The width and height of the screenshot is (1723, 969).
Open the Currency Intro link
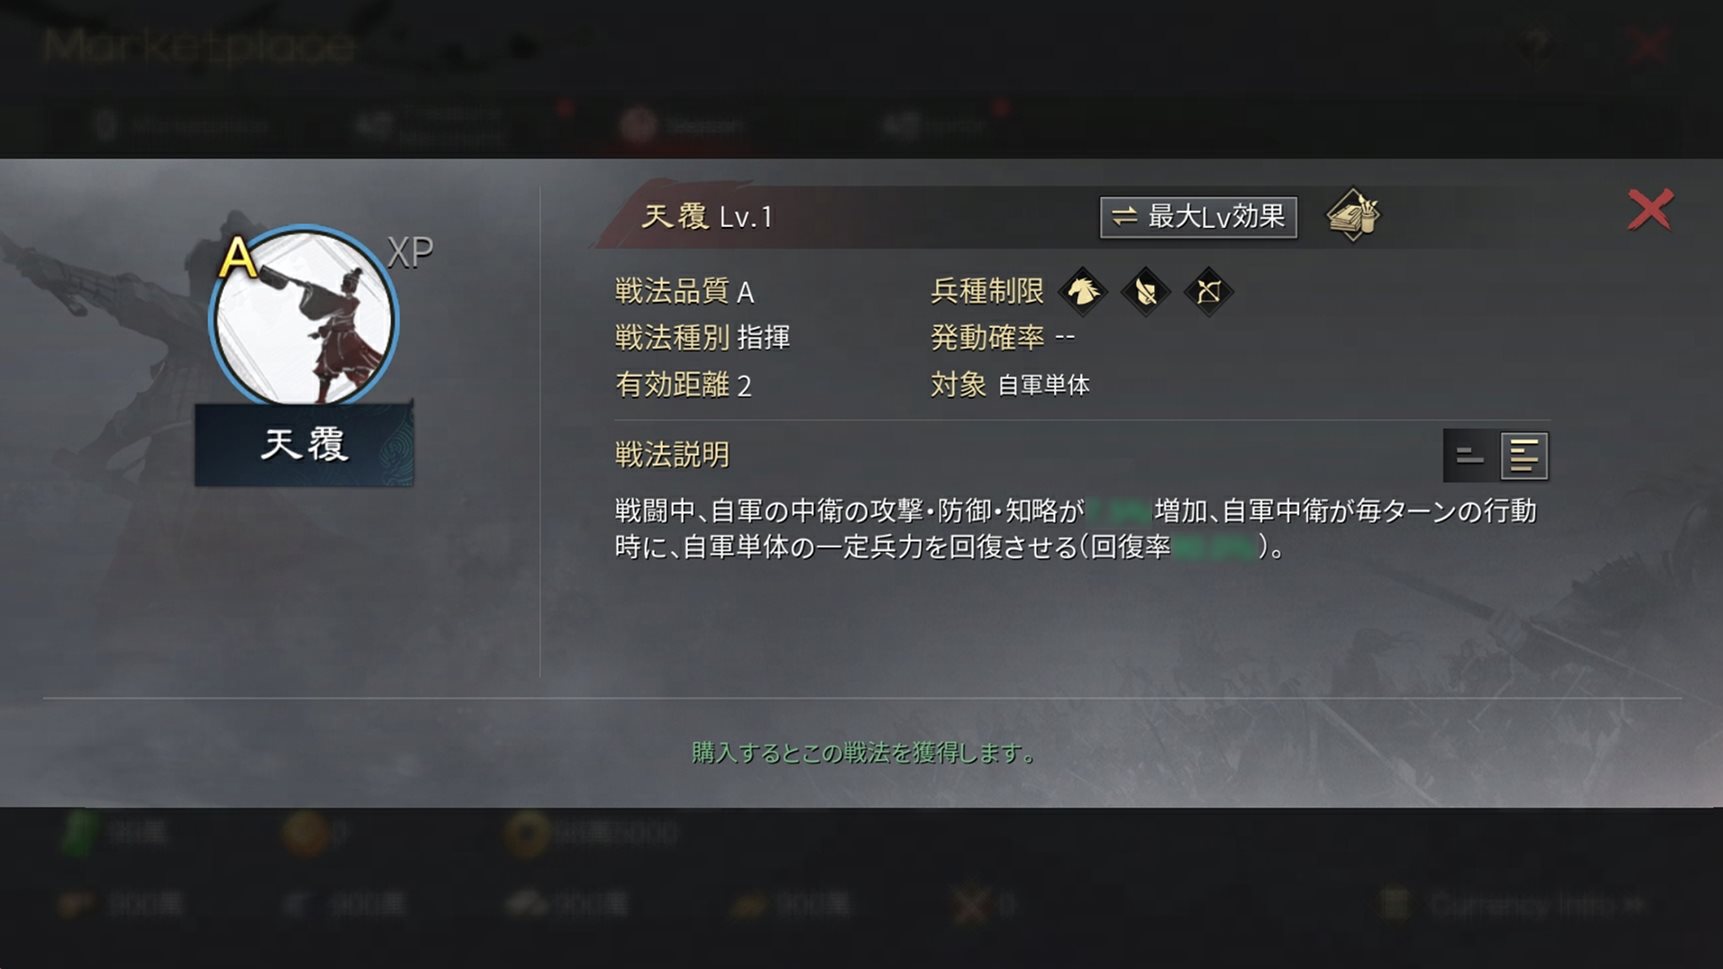tap(1516, 905)
